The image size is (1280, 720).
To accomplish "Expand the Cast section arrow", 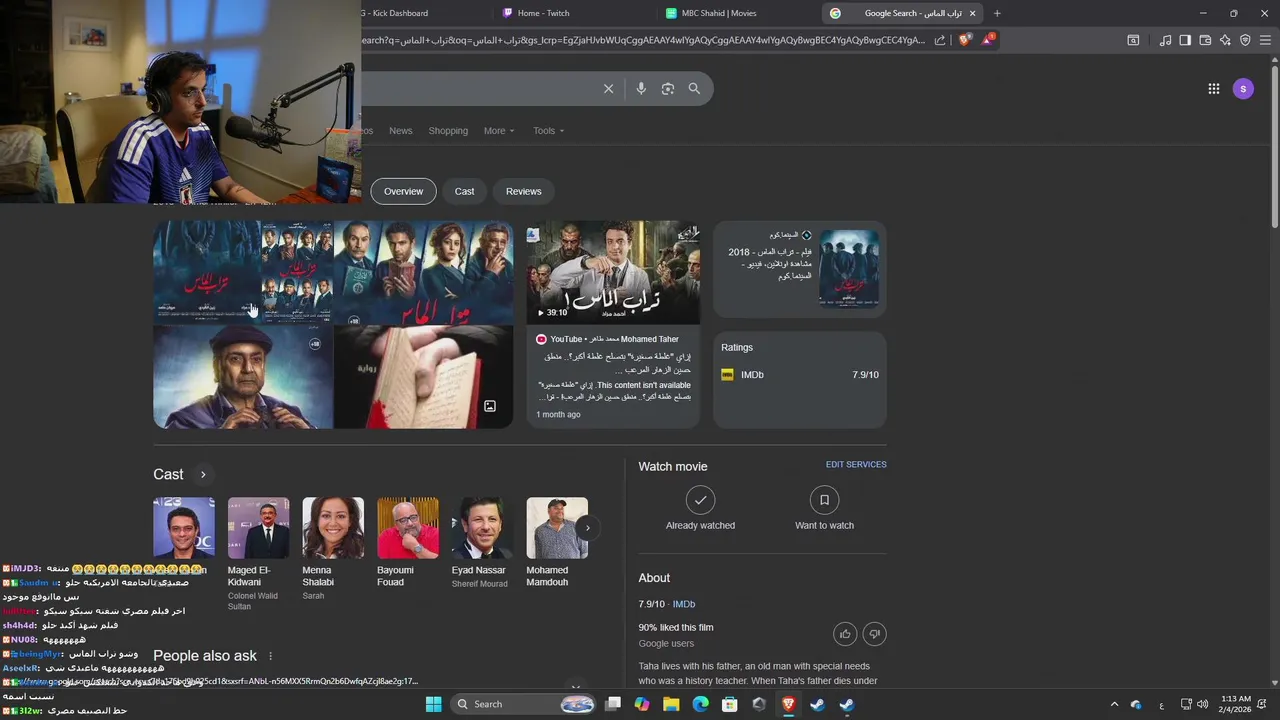I will tap(202, 475).
